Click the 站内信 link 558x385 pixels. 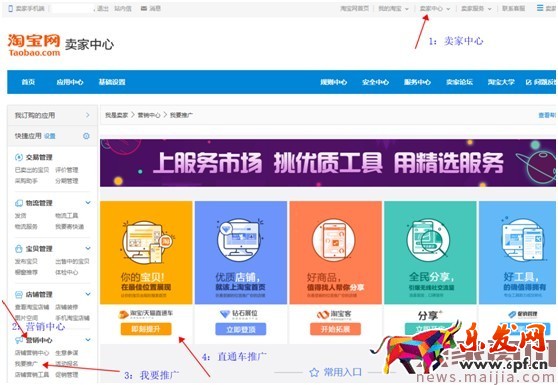(123, 8)
